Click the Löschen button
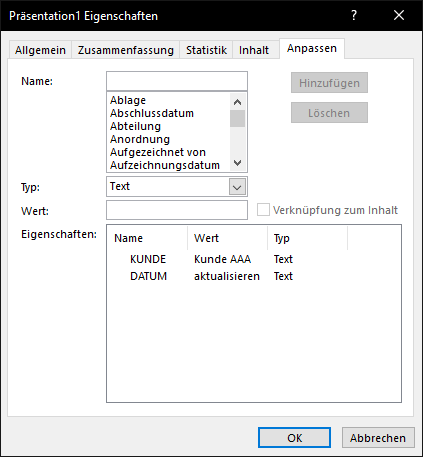This screenshot has height=457, width=423. [329, 113]
